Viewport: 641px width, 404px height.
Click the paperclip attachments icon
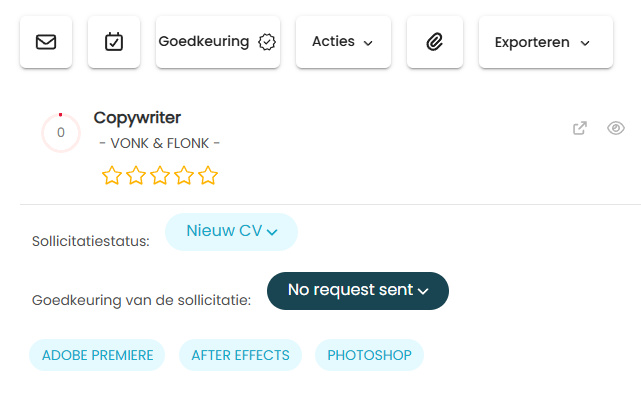point(435,42)
